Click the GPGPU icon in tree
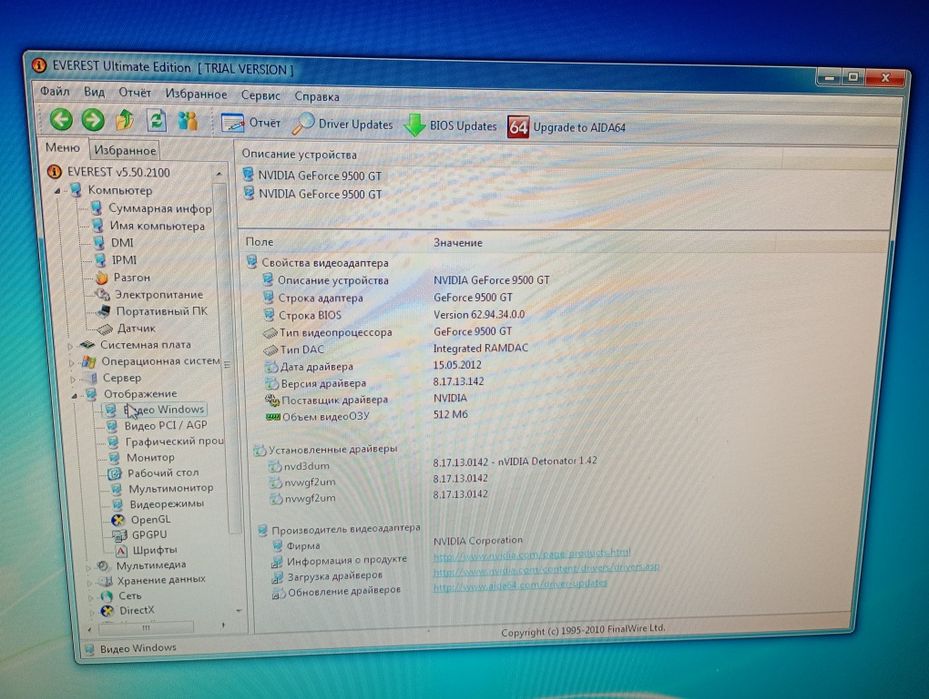 coord(120,536)
